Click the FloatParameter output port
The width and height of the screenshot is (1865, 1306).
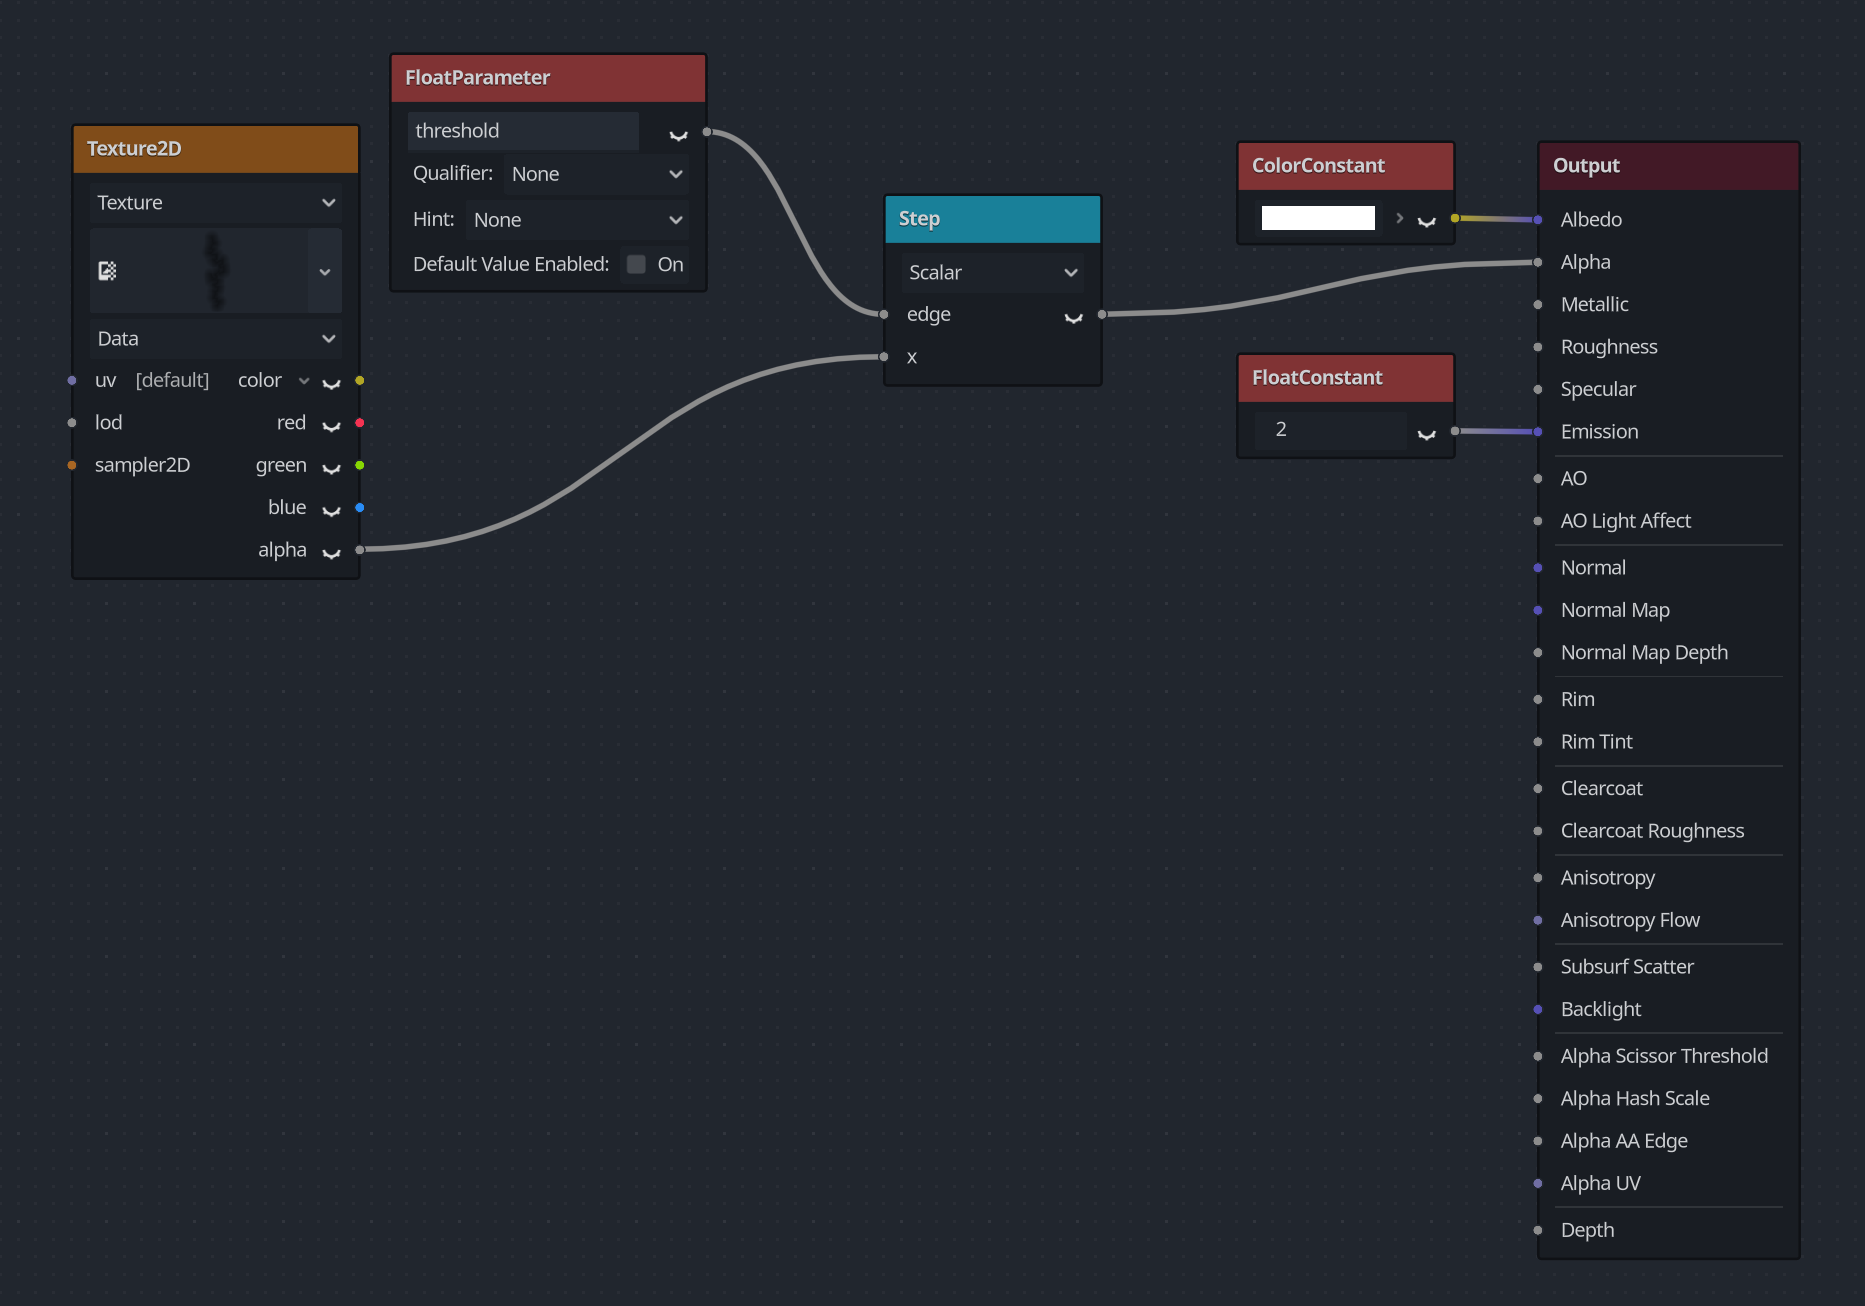[707, 131]
